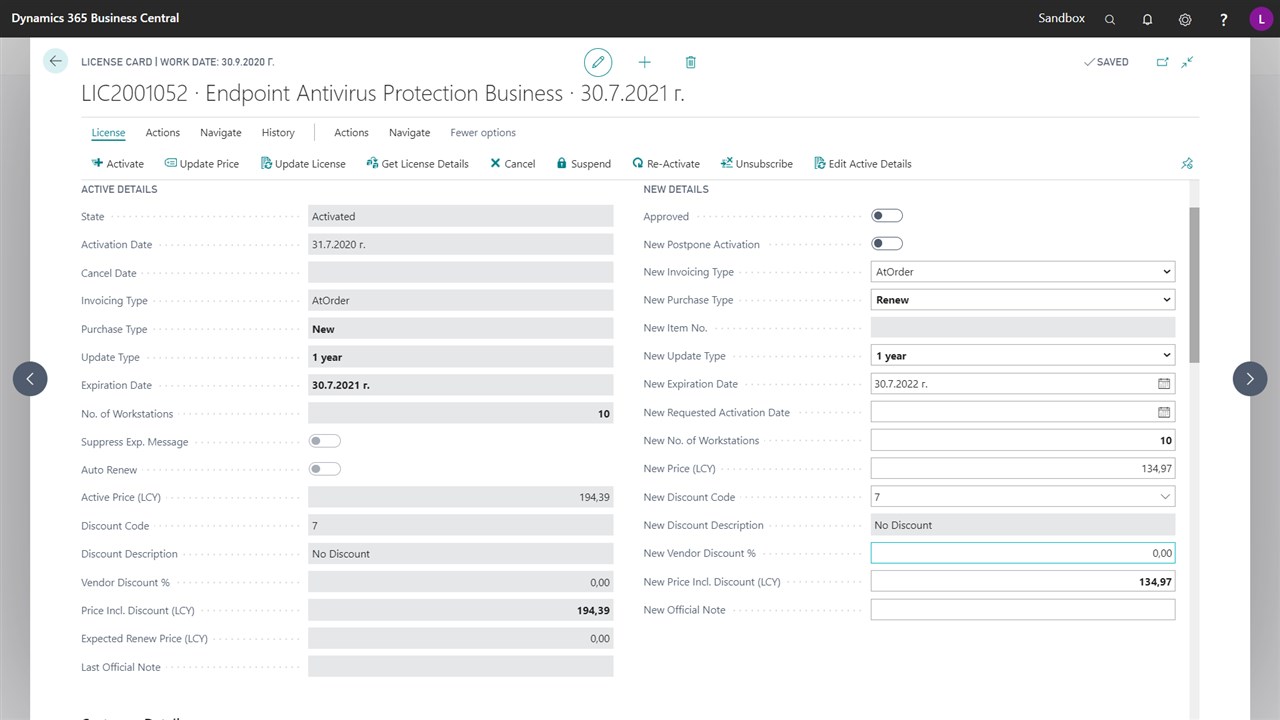Expand New Discount Code dropdown
Image resolution: width=1280 pixels, height=720 pixels.
click(x=1164, y=497)
